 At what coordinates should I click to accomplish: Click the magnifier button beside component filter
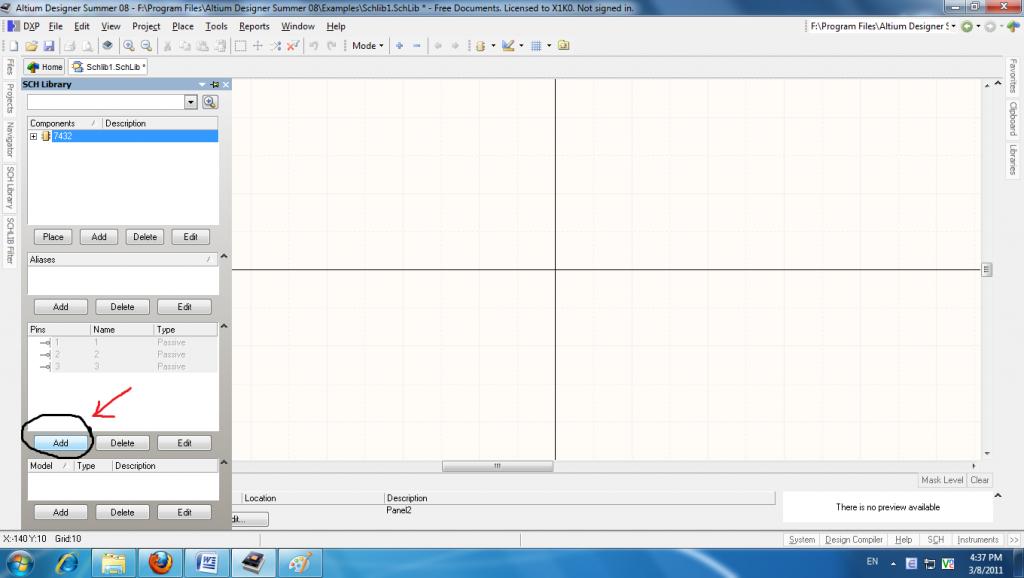coord(210,102)
